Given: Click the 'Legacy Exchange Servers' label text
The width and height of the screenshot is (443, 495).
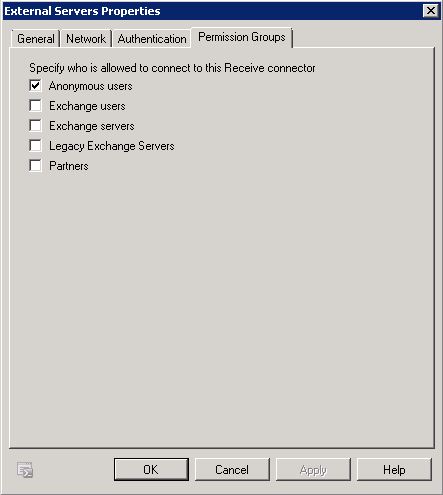Looking at the screenshot, I should click(x=112, y=146).
